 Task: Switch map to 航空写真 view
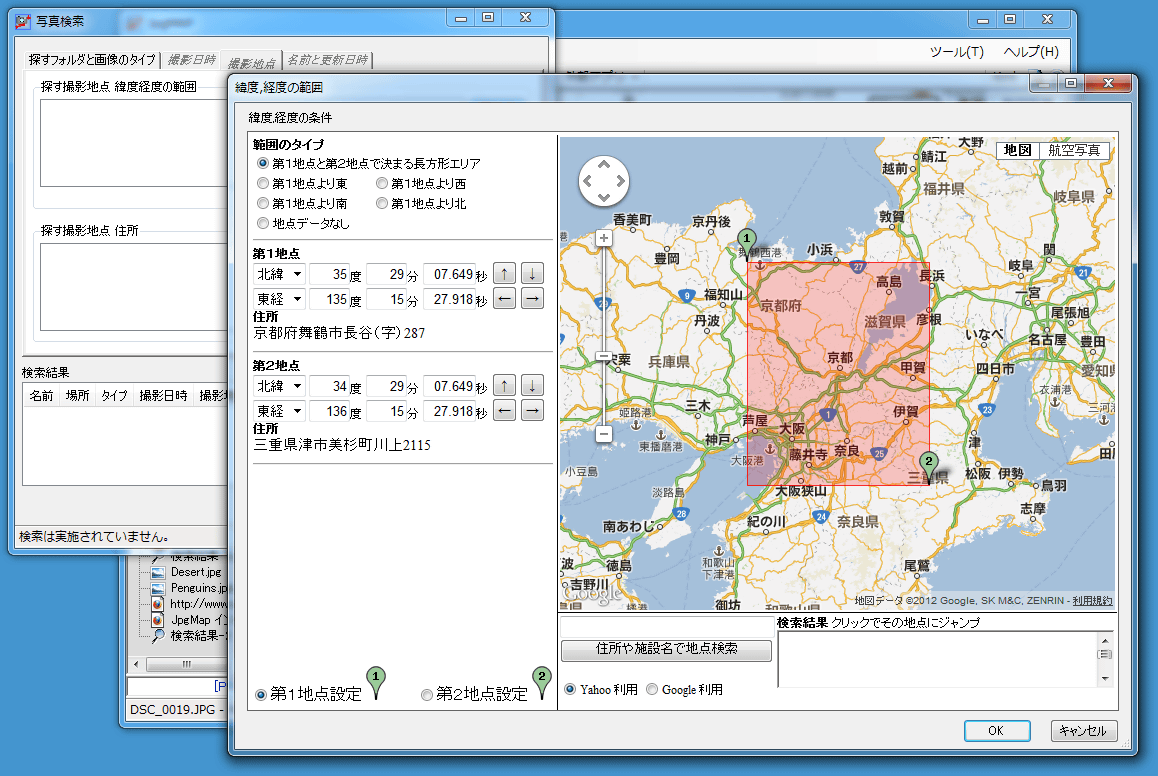1074,150
